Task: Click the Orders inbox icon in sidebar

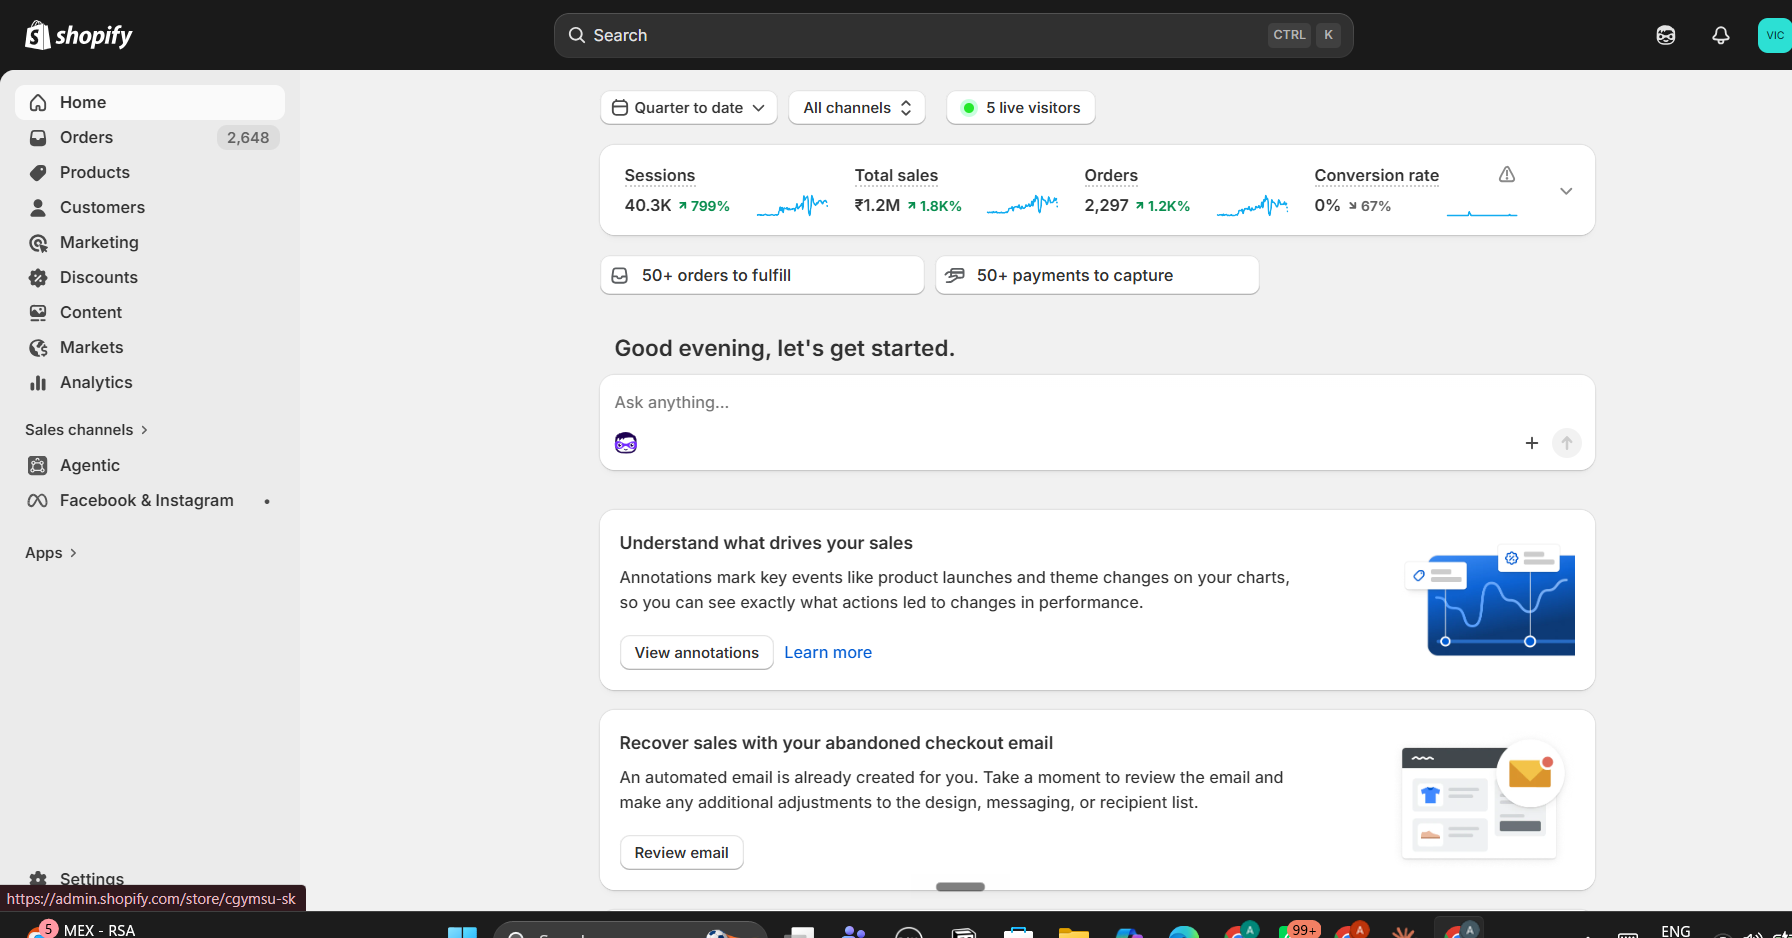Action: (x=38, y=137)
